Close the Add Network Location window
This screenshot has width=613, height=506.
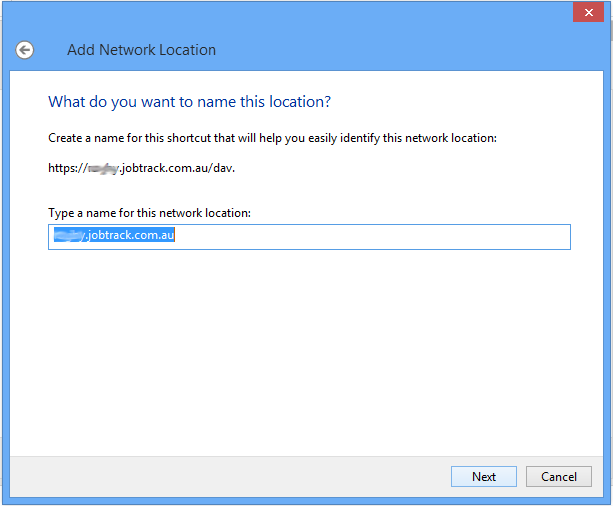click(x=586, y=12)
